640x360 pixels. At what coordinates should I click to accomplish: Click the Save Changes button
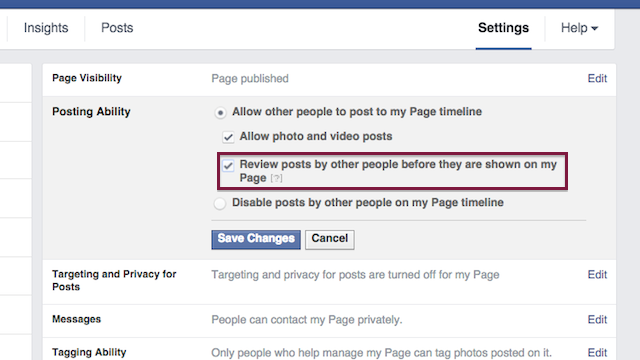coord(256,239)
